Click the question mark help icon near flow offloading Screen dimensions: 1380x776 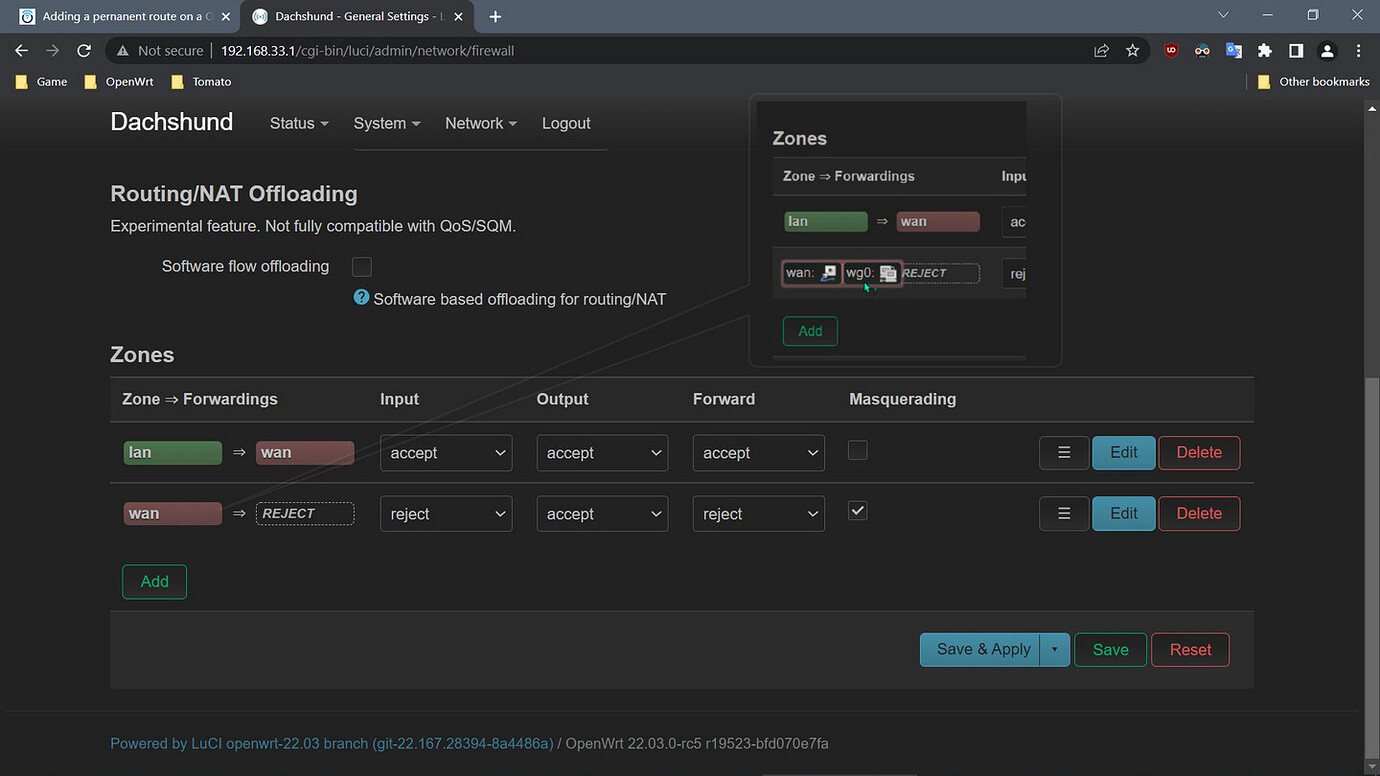[x=360, y=297]
